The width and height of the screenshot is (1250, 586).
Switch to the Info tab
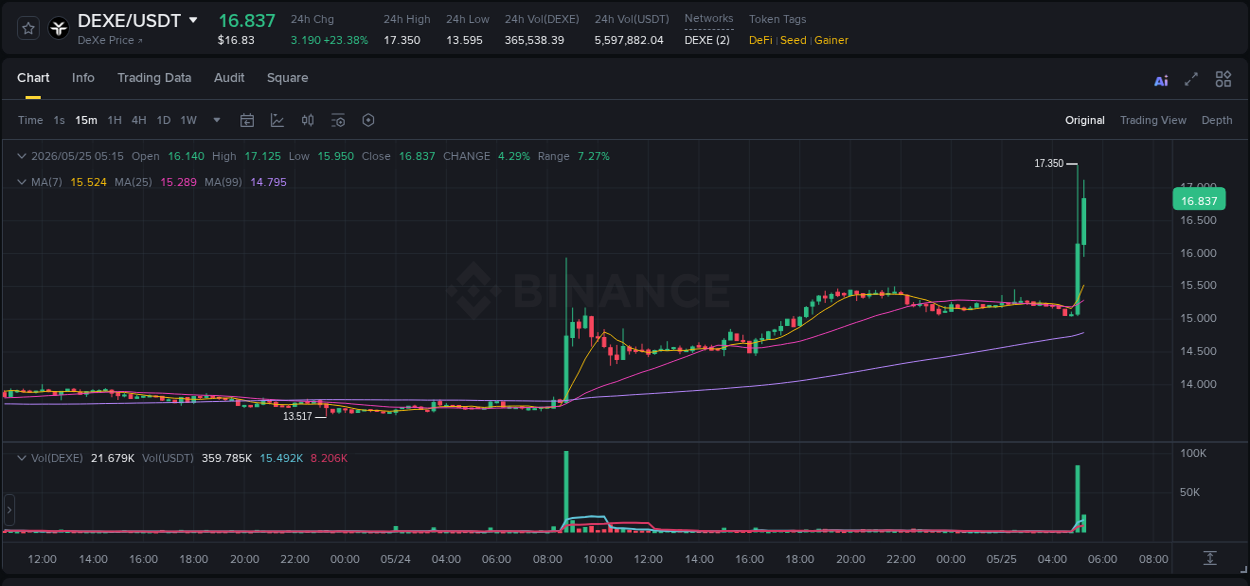tap(83, 78)
